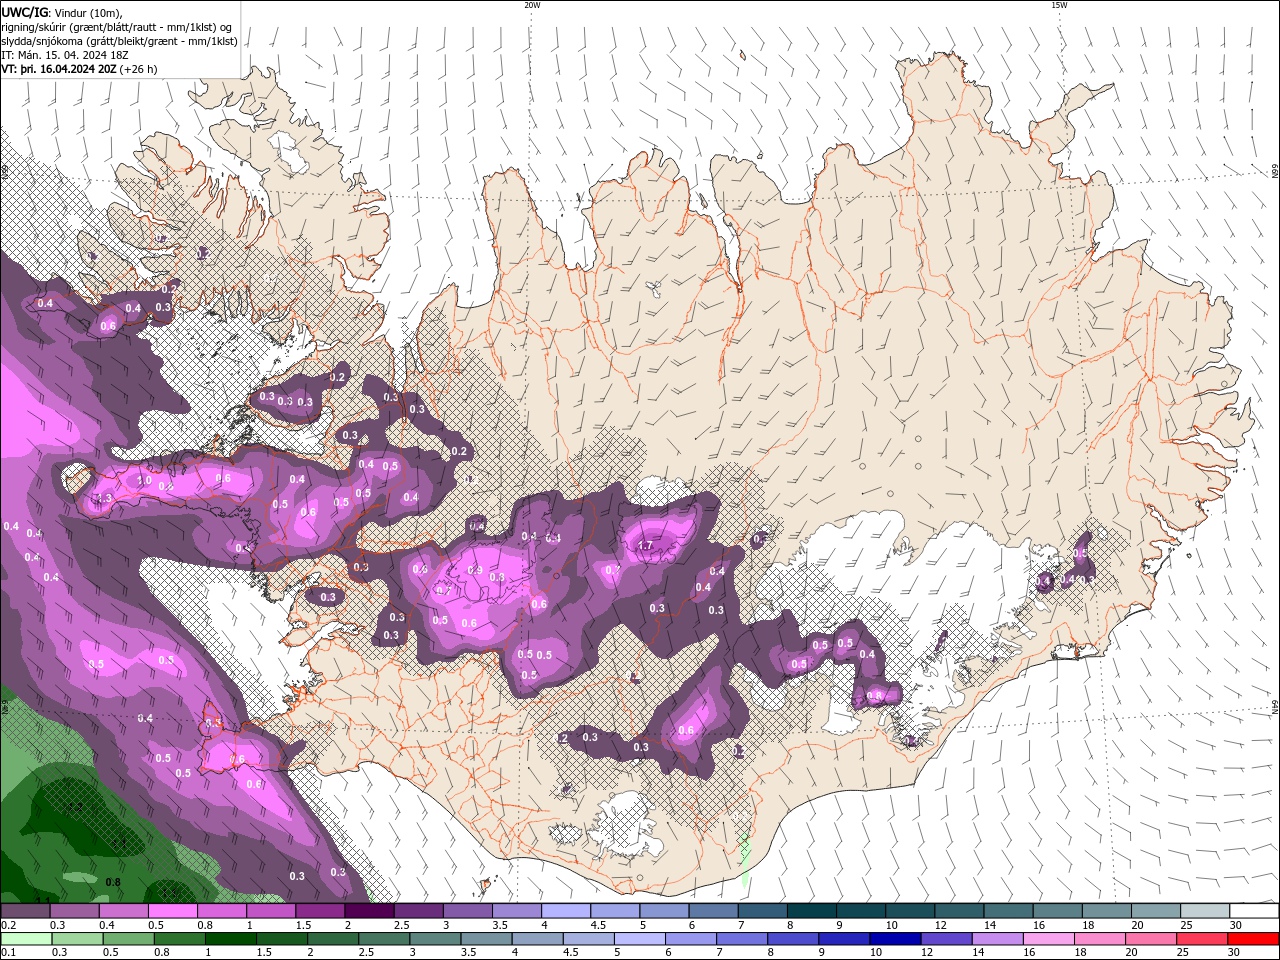Select the deep blue 10 swatch in lower legend

(896, 939)
